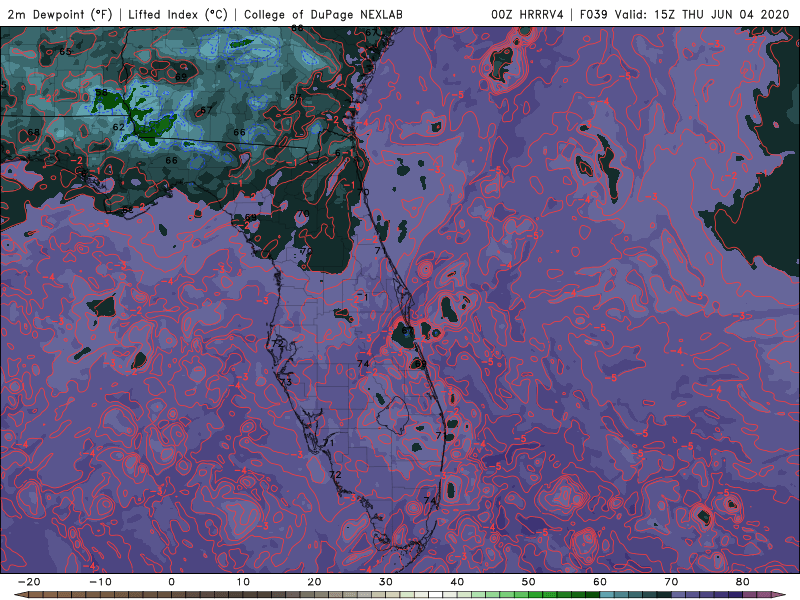This screenshot has height=600, width=800.
Task: Click the "73" dewpoint value on Florida coast
Action: coord(286,382)
